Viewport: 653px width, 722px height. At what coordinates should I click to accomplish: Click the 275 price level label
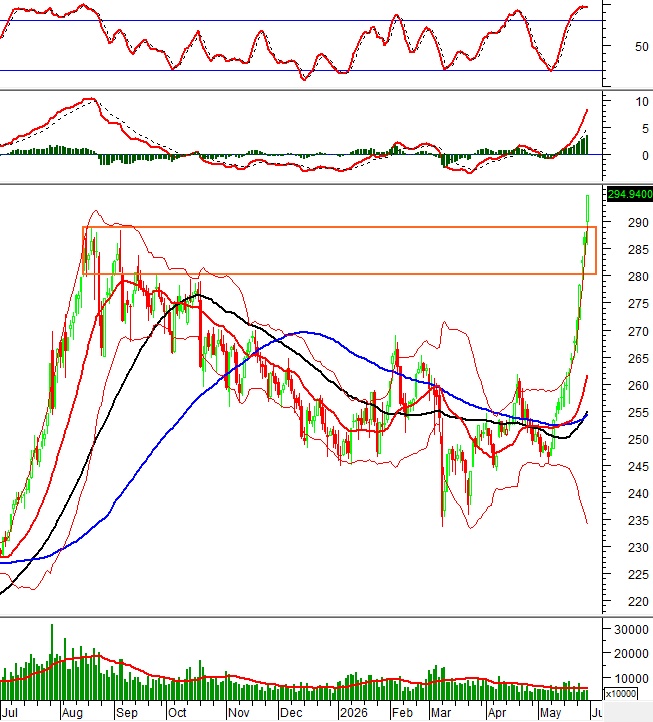(x=638, y=304)
